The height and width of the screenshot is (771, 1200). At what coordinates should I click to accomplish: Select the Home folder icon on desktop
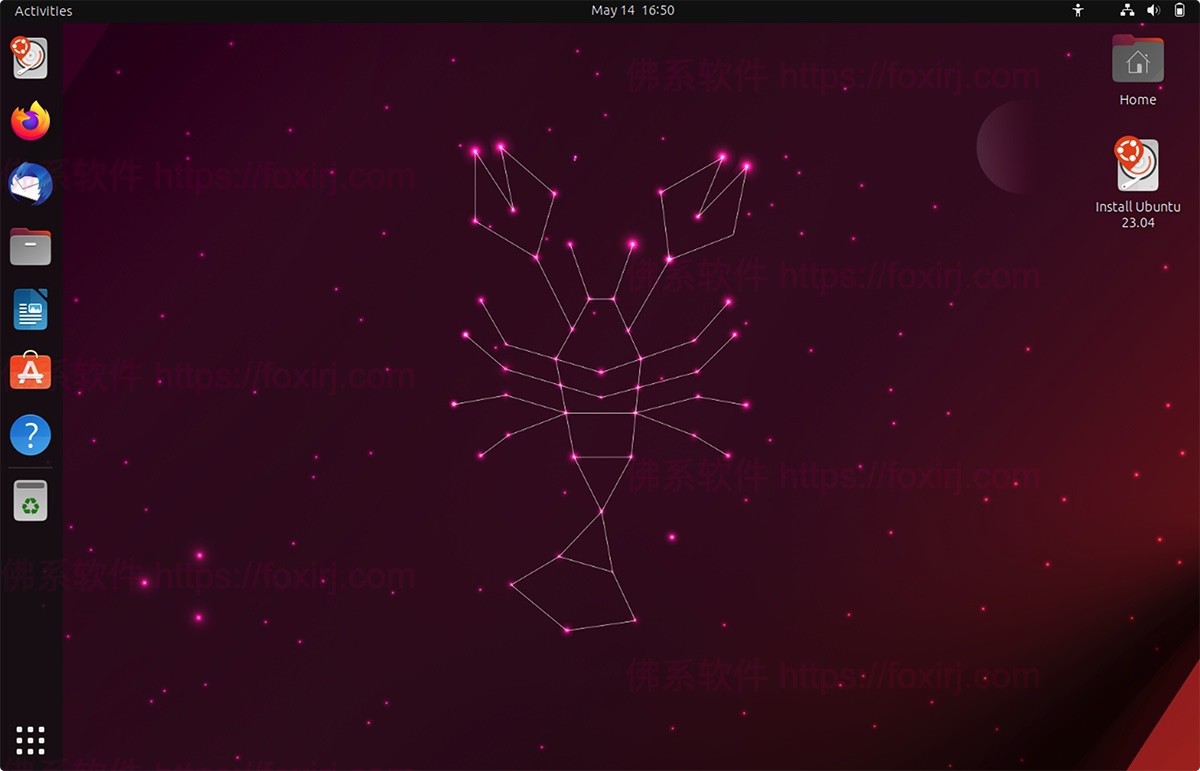click(1137, 60)
